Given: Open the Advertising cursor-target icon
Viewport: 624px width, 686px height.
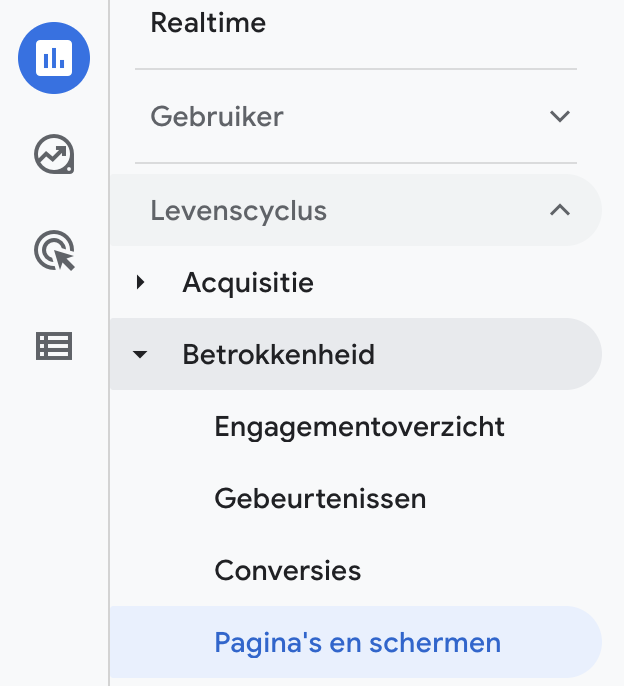Looking at the screenshot, I should (x=54, y=251).
